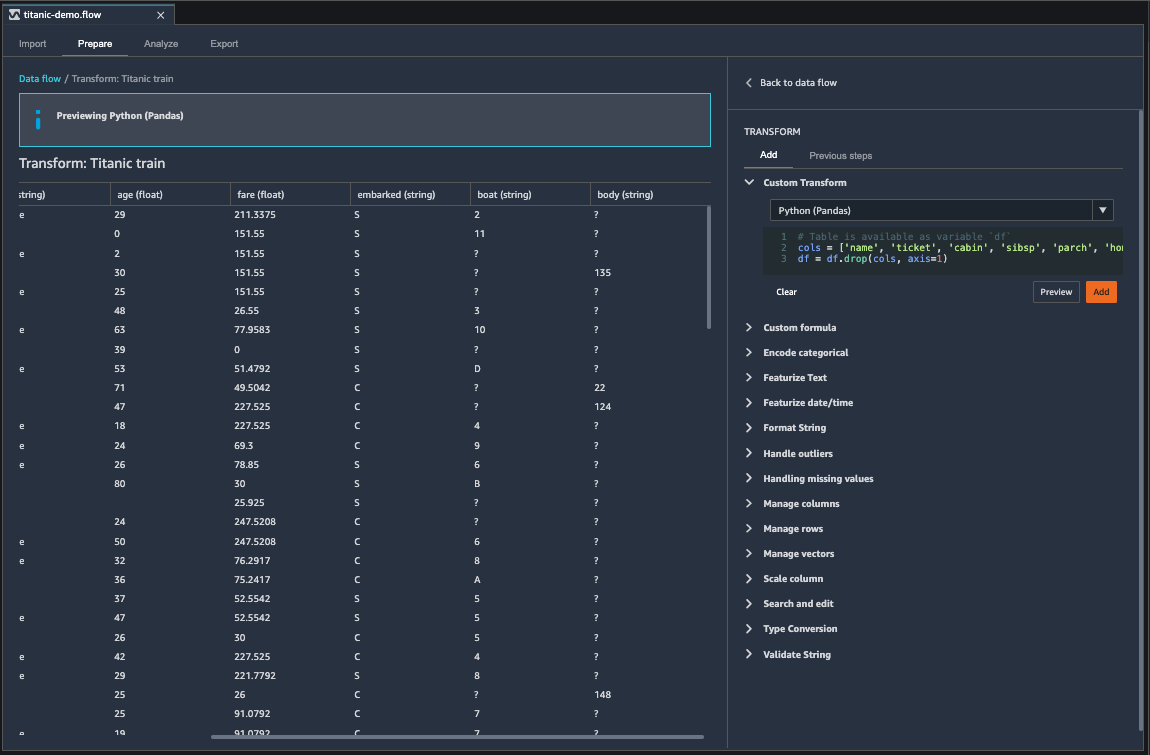Click the orange Add button
This screenshot has height=755, width=1150.
click(1101, 292)
